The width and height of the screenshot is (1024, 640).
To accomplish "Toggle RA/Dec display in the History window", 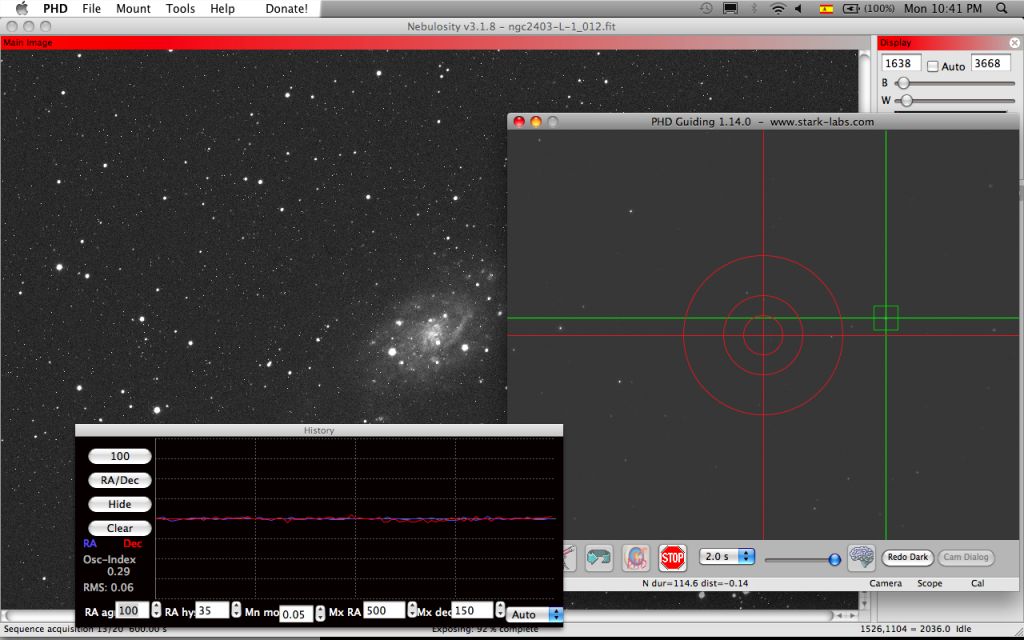I will point(119,480).
